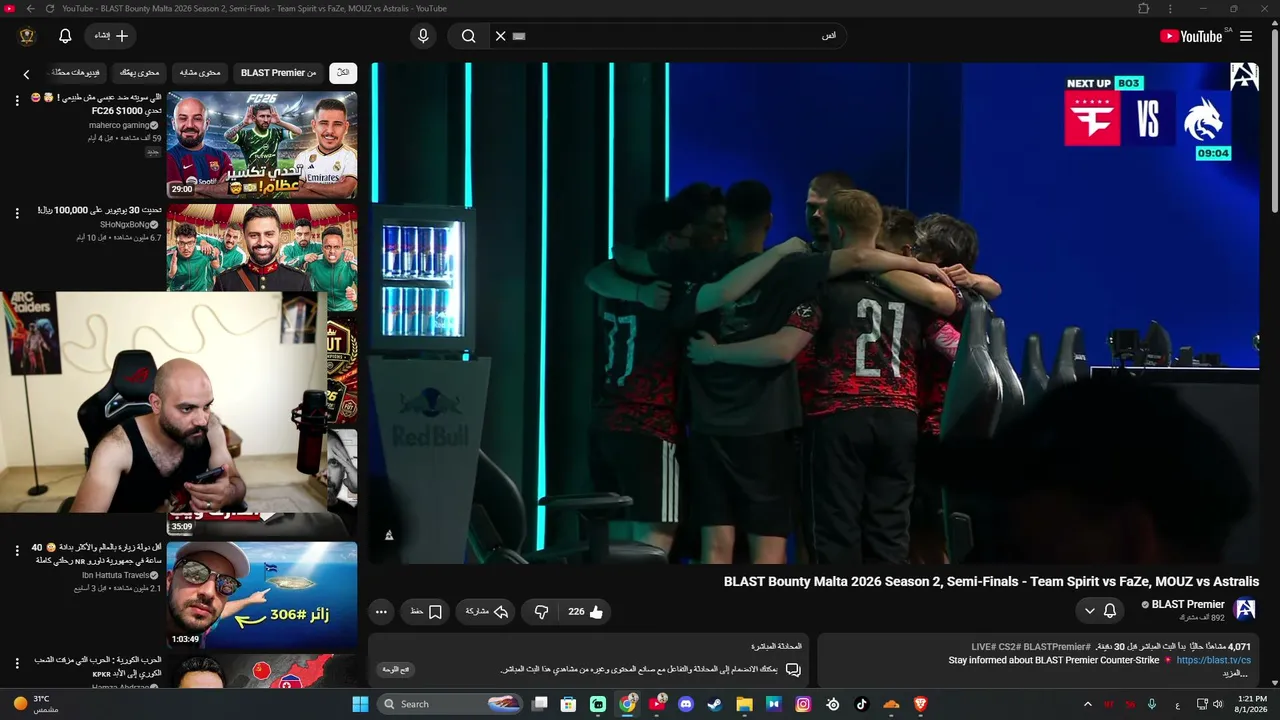
Task: Open more video actions ellipsis
Action: (x=381, y=612)
